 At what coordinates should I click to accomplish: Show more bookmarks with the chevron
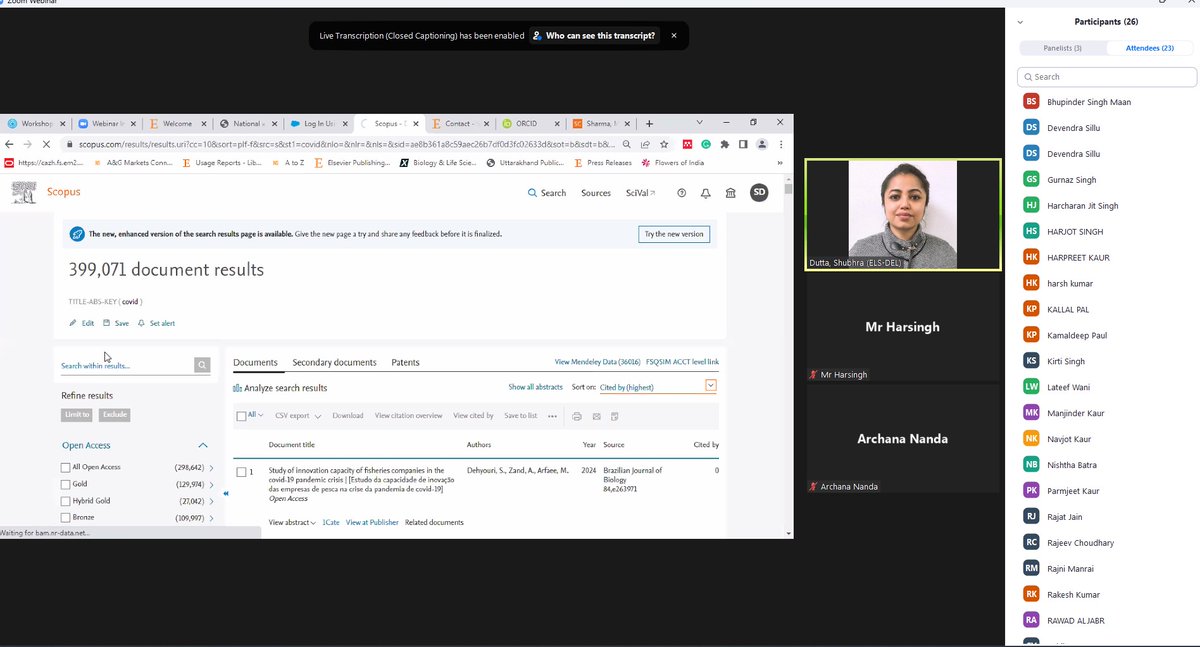[x=779, y=163]
